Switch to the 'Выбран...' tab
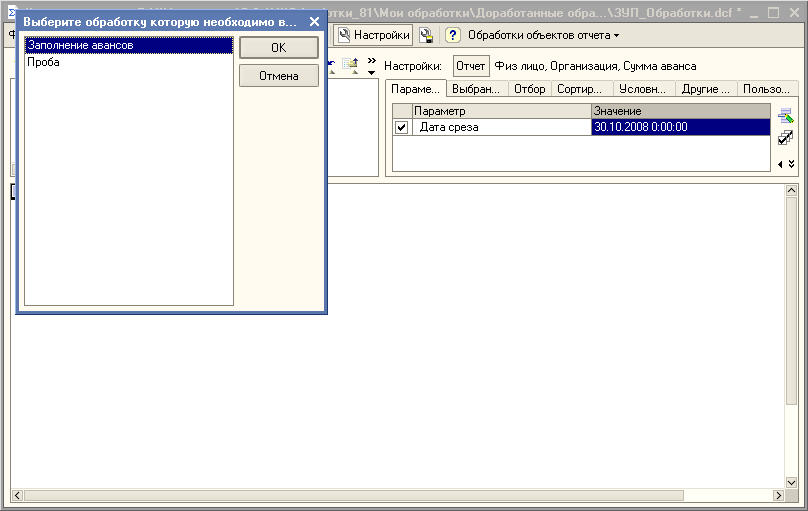 point(476,89)
